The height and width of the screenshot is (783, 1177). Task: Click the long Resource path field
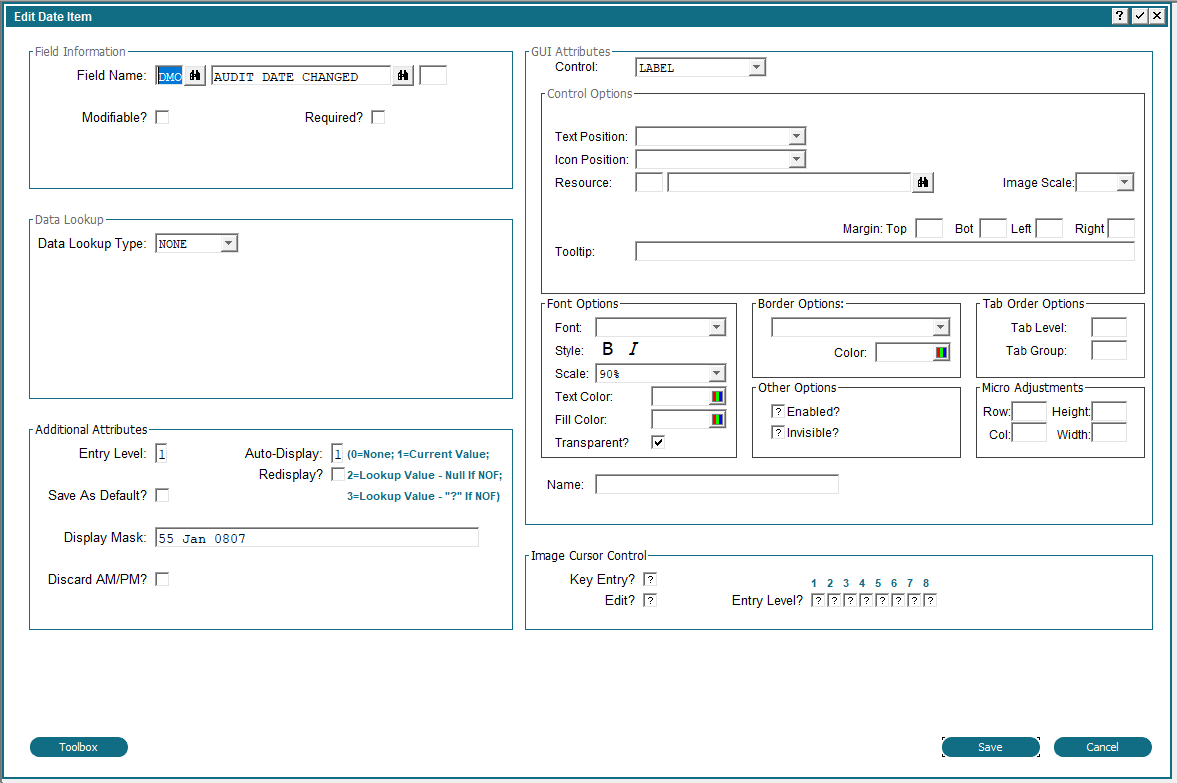click(790, 182)
